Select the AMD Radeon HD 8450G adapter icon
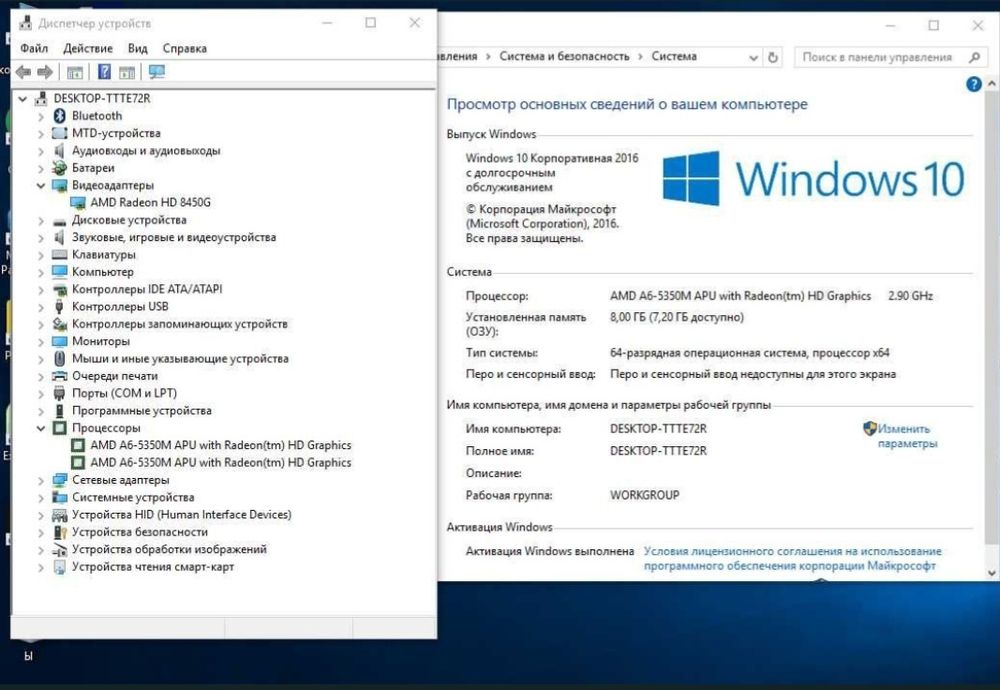This screenshot has width=1000, height=690. click(x=78, y=203)
